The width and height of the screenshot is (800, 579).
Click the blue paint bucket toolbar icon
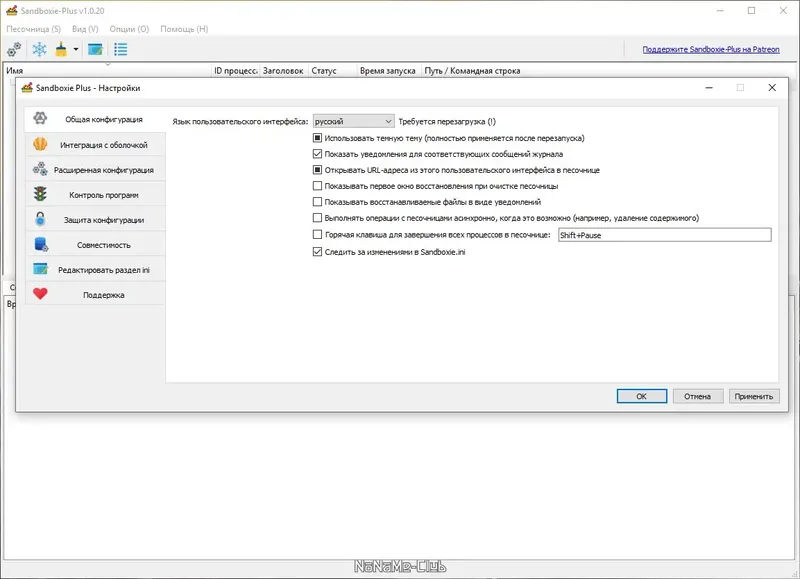point(95,48)
